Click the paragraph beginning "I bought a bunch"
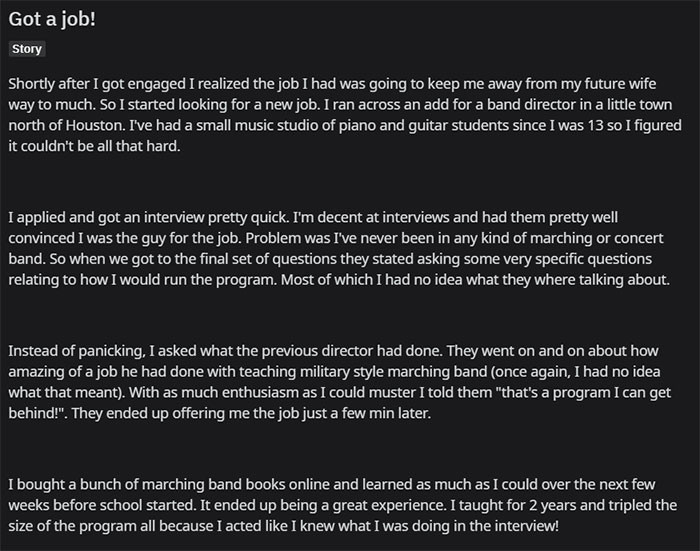Screen dimensions: 700x551 pyautogui.click(x=340, y=504)
